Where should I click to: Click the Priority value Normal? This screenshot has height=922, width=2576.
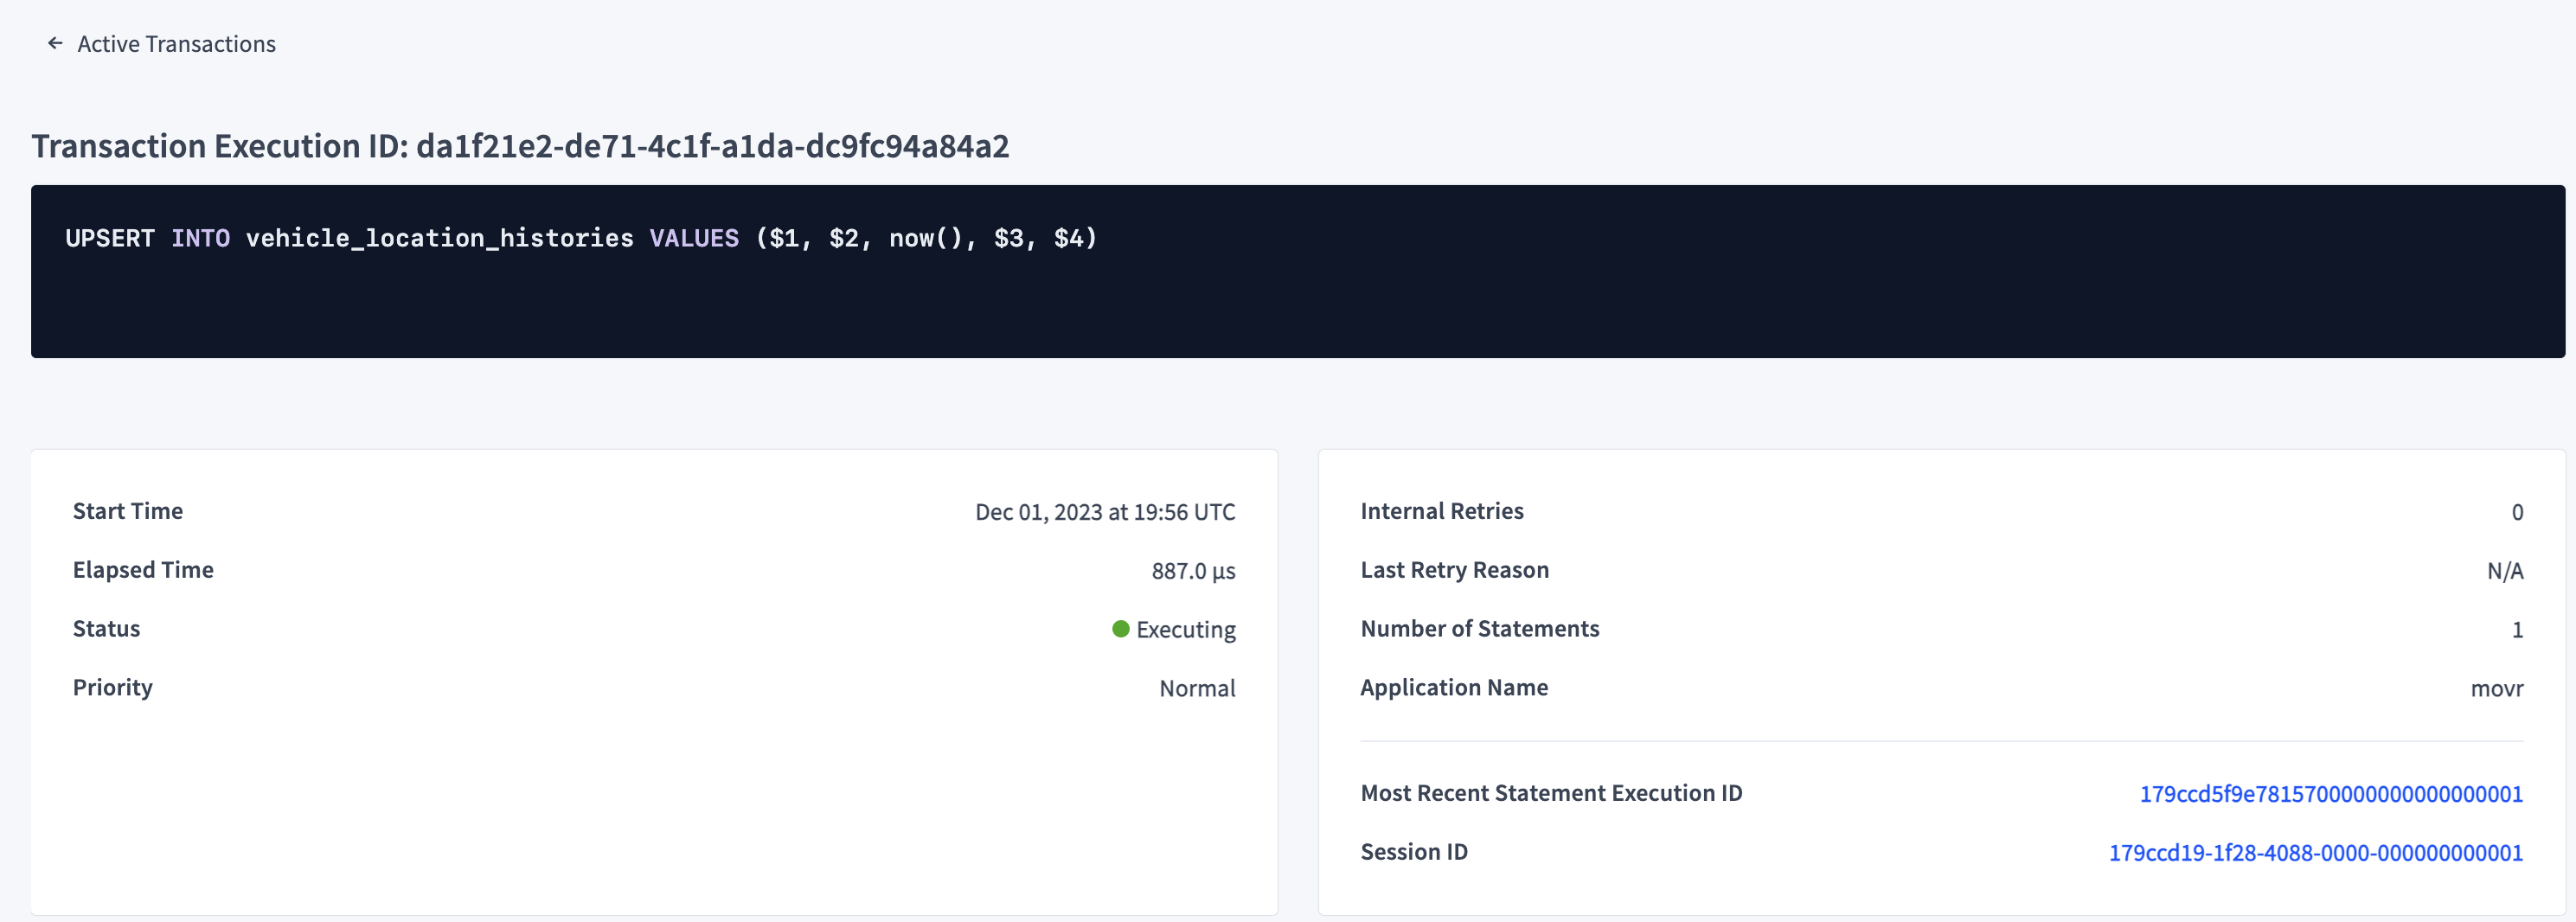coord(1197,687)
